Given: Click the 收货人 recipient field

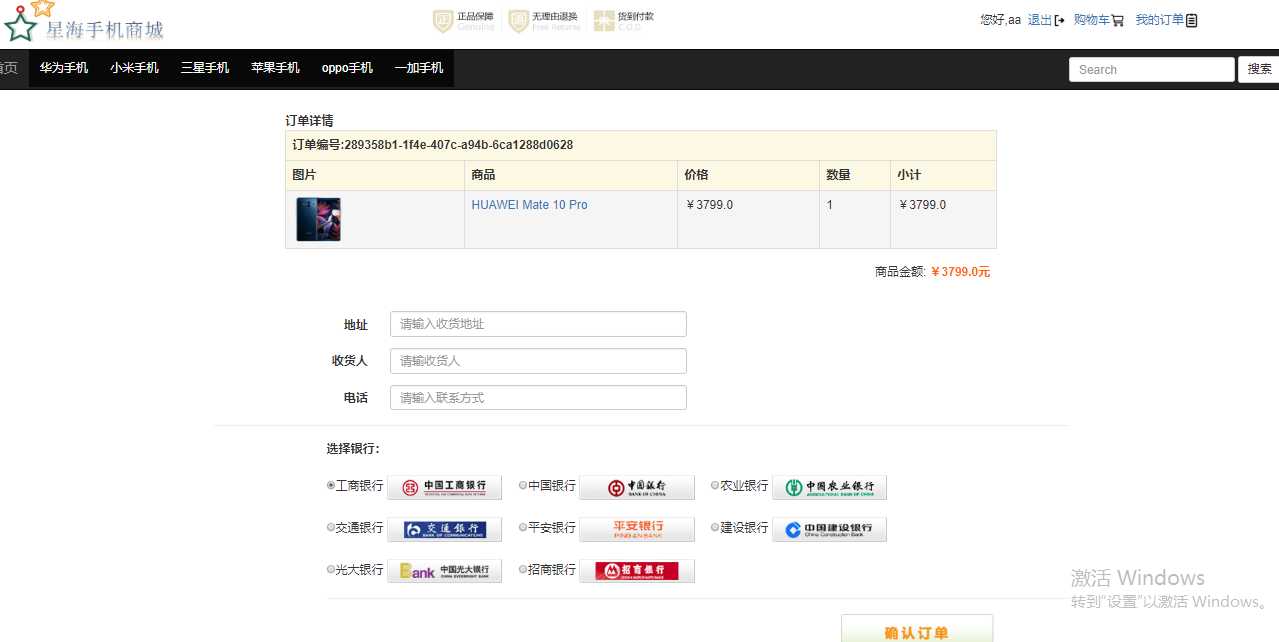Looking at the screenshot, I should [x=538, y=361].
